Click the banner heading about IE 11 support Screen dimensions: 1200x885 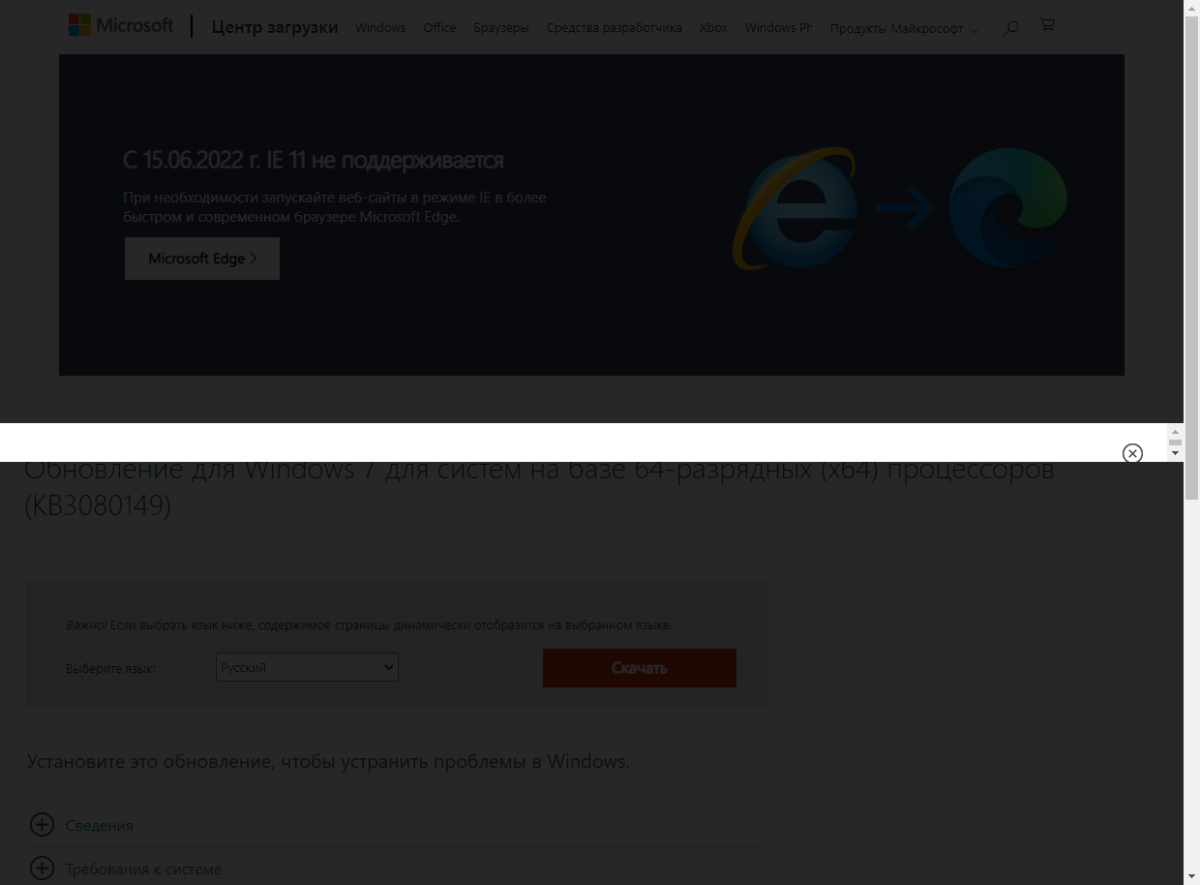click(313, 160)
